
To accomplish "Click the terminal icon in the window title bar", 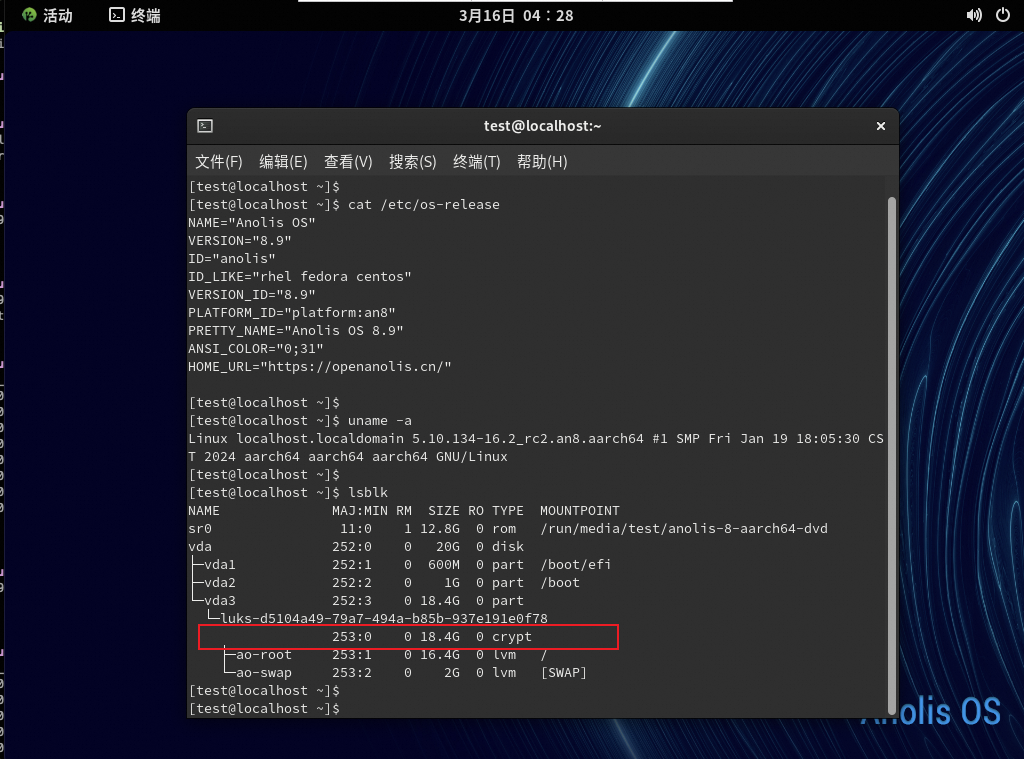I will click(204, 126).
